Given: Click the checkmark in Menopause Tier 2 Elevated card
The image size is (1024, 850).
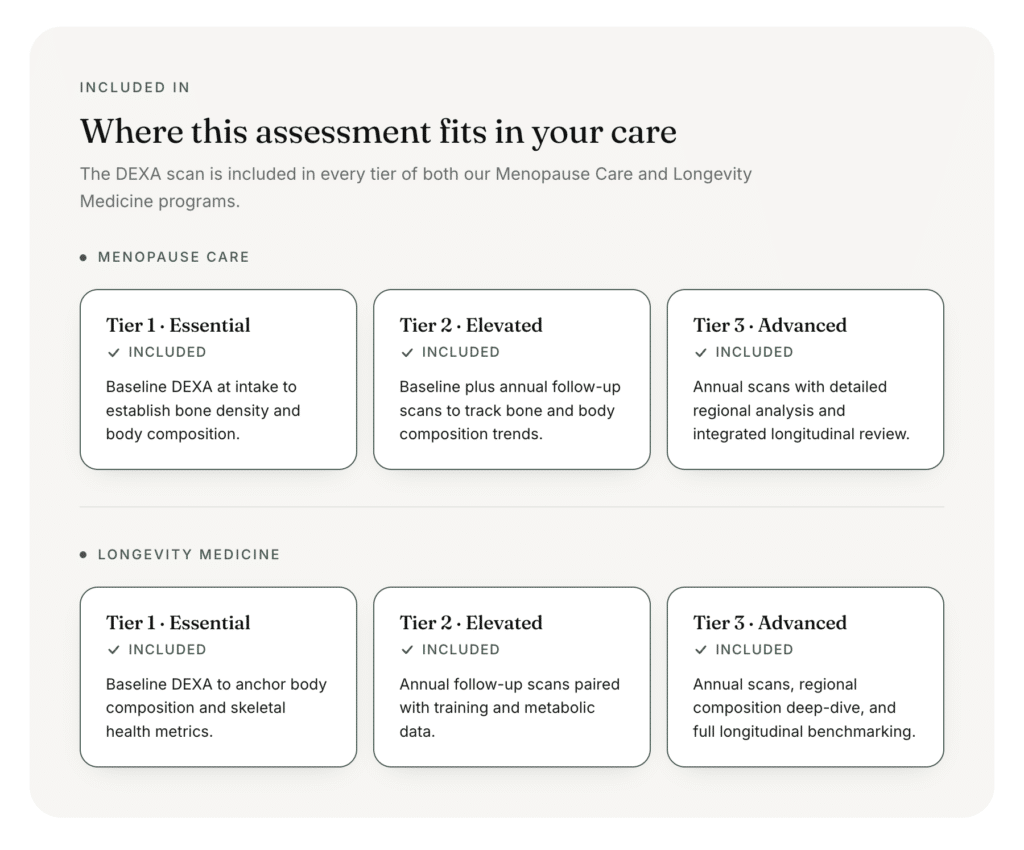Looking at the screenshot, I should coord(407,353).
